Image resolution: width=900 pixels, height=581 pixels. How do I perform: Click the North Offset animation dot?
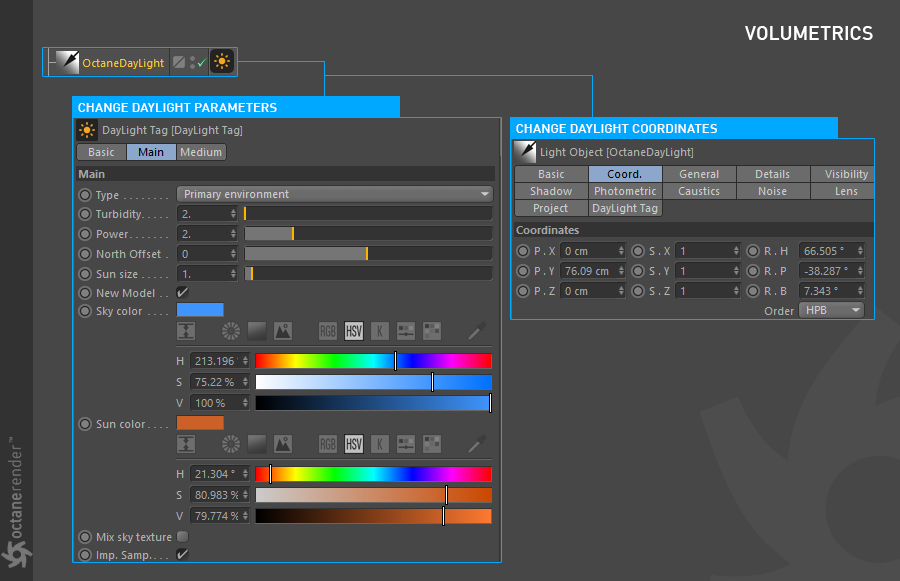(x=85, y=254)
